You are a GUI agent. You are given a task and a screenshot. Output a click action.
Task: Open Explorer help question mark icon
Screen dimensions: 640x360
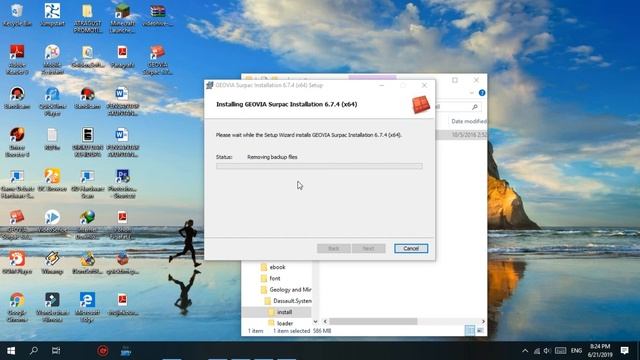click(482, 93)
